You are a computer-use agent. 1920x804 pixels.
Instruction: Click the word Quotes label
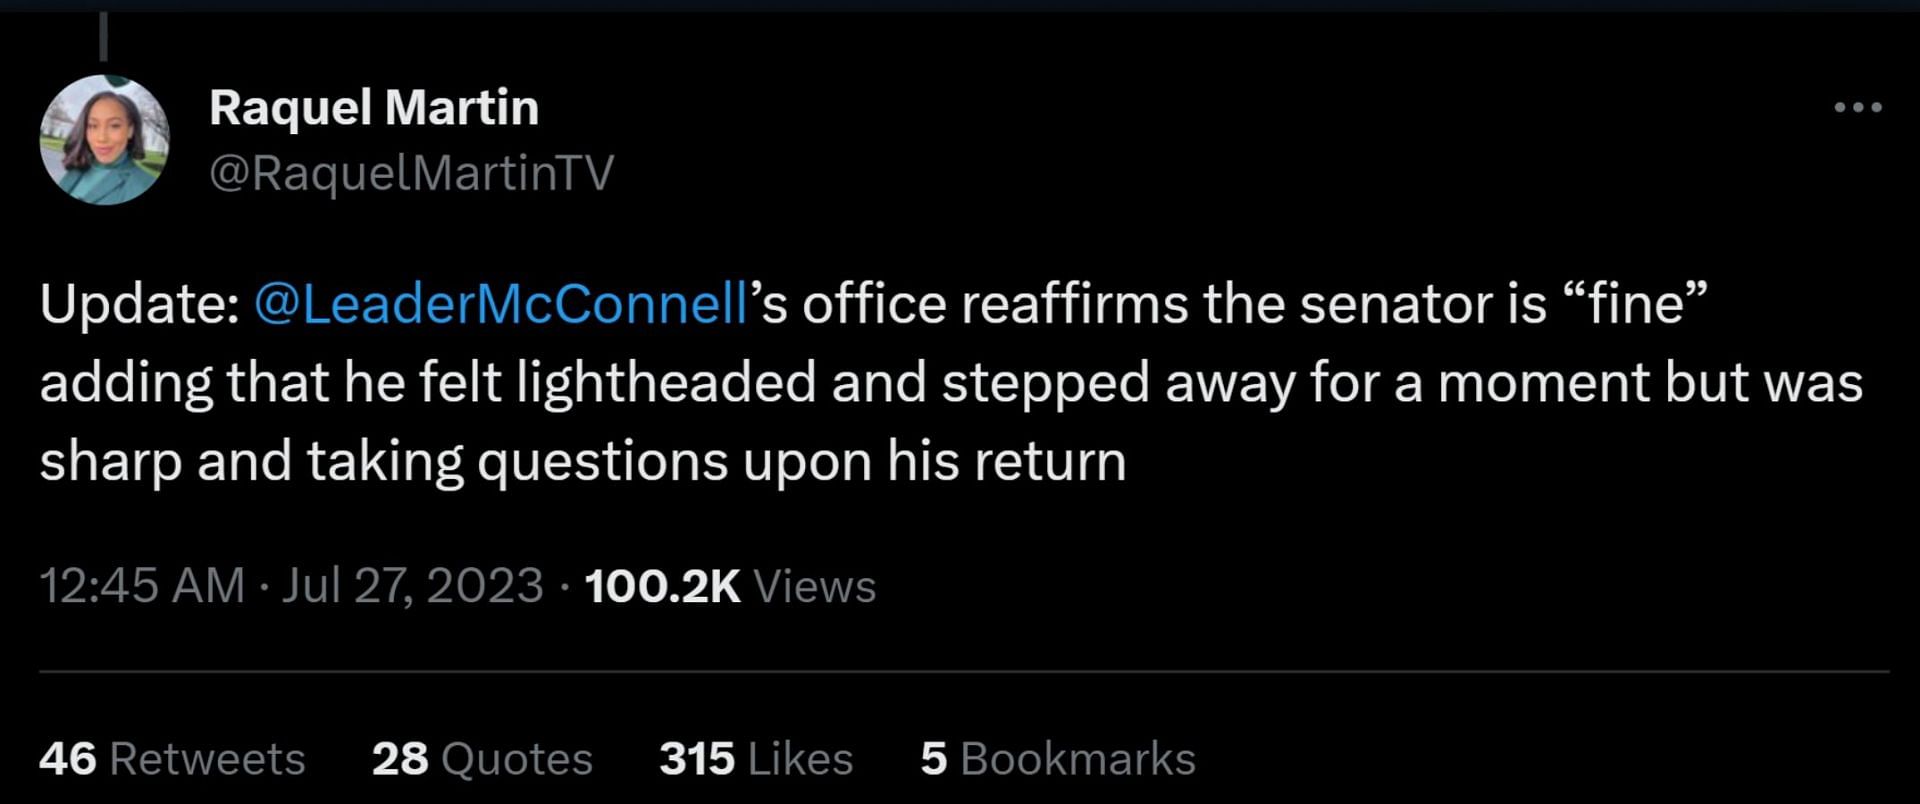click(x=517, y=759)
